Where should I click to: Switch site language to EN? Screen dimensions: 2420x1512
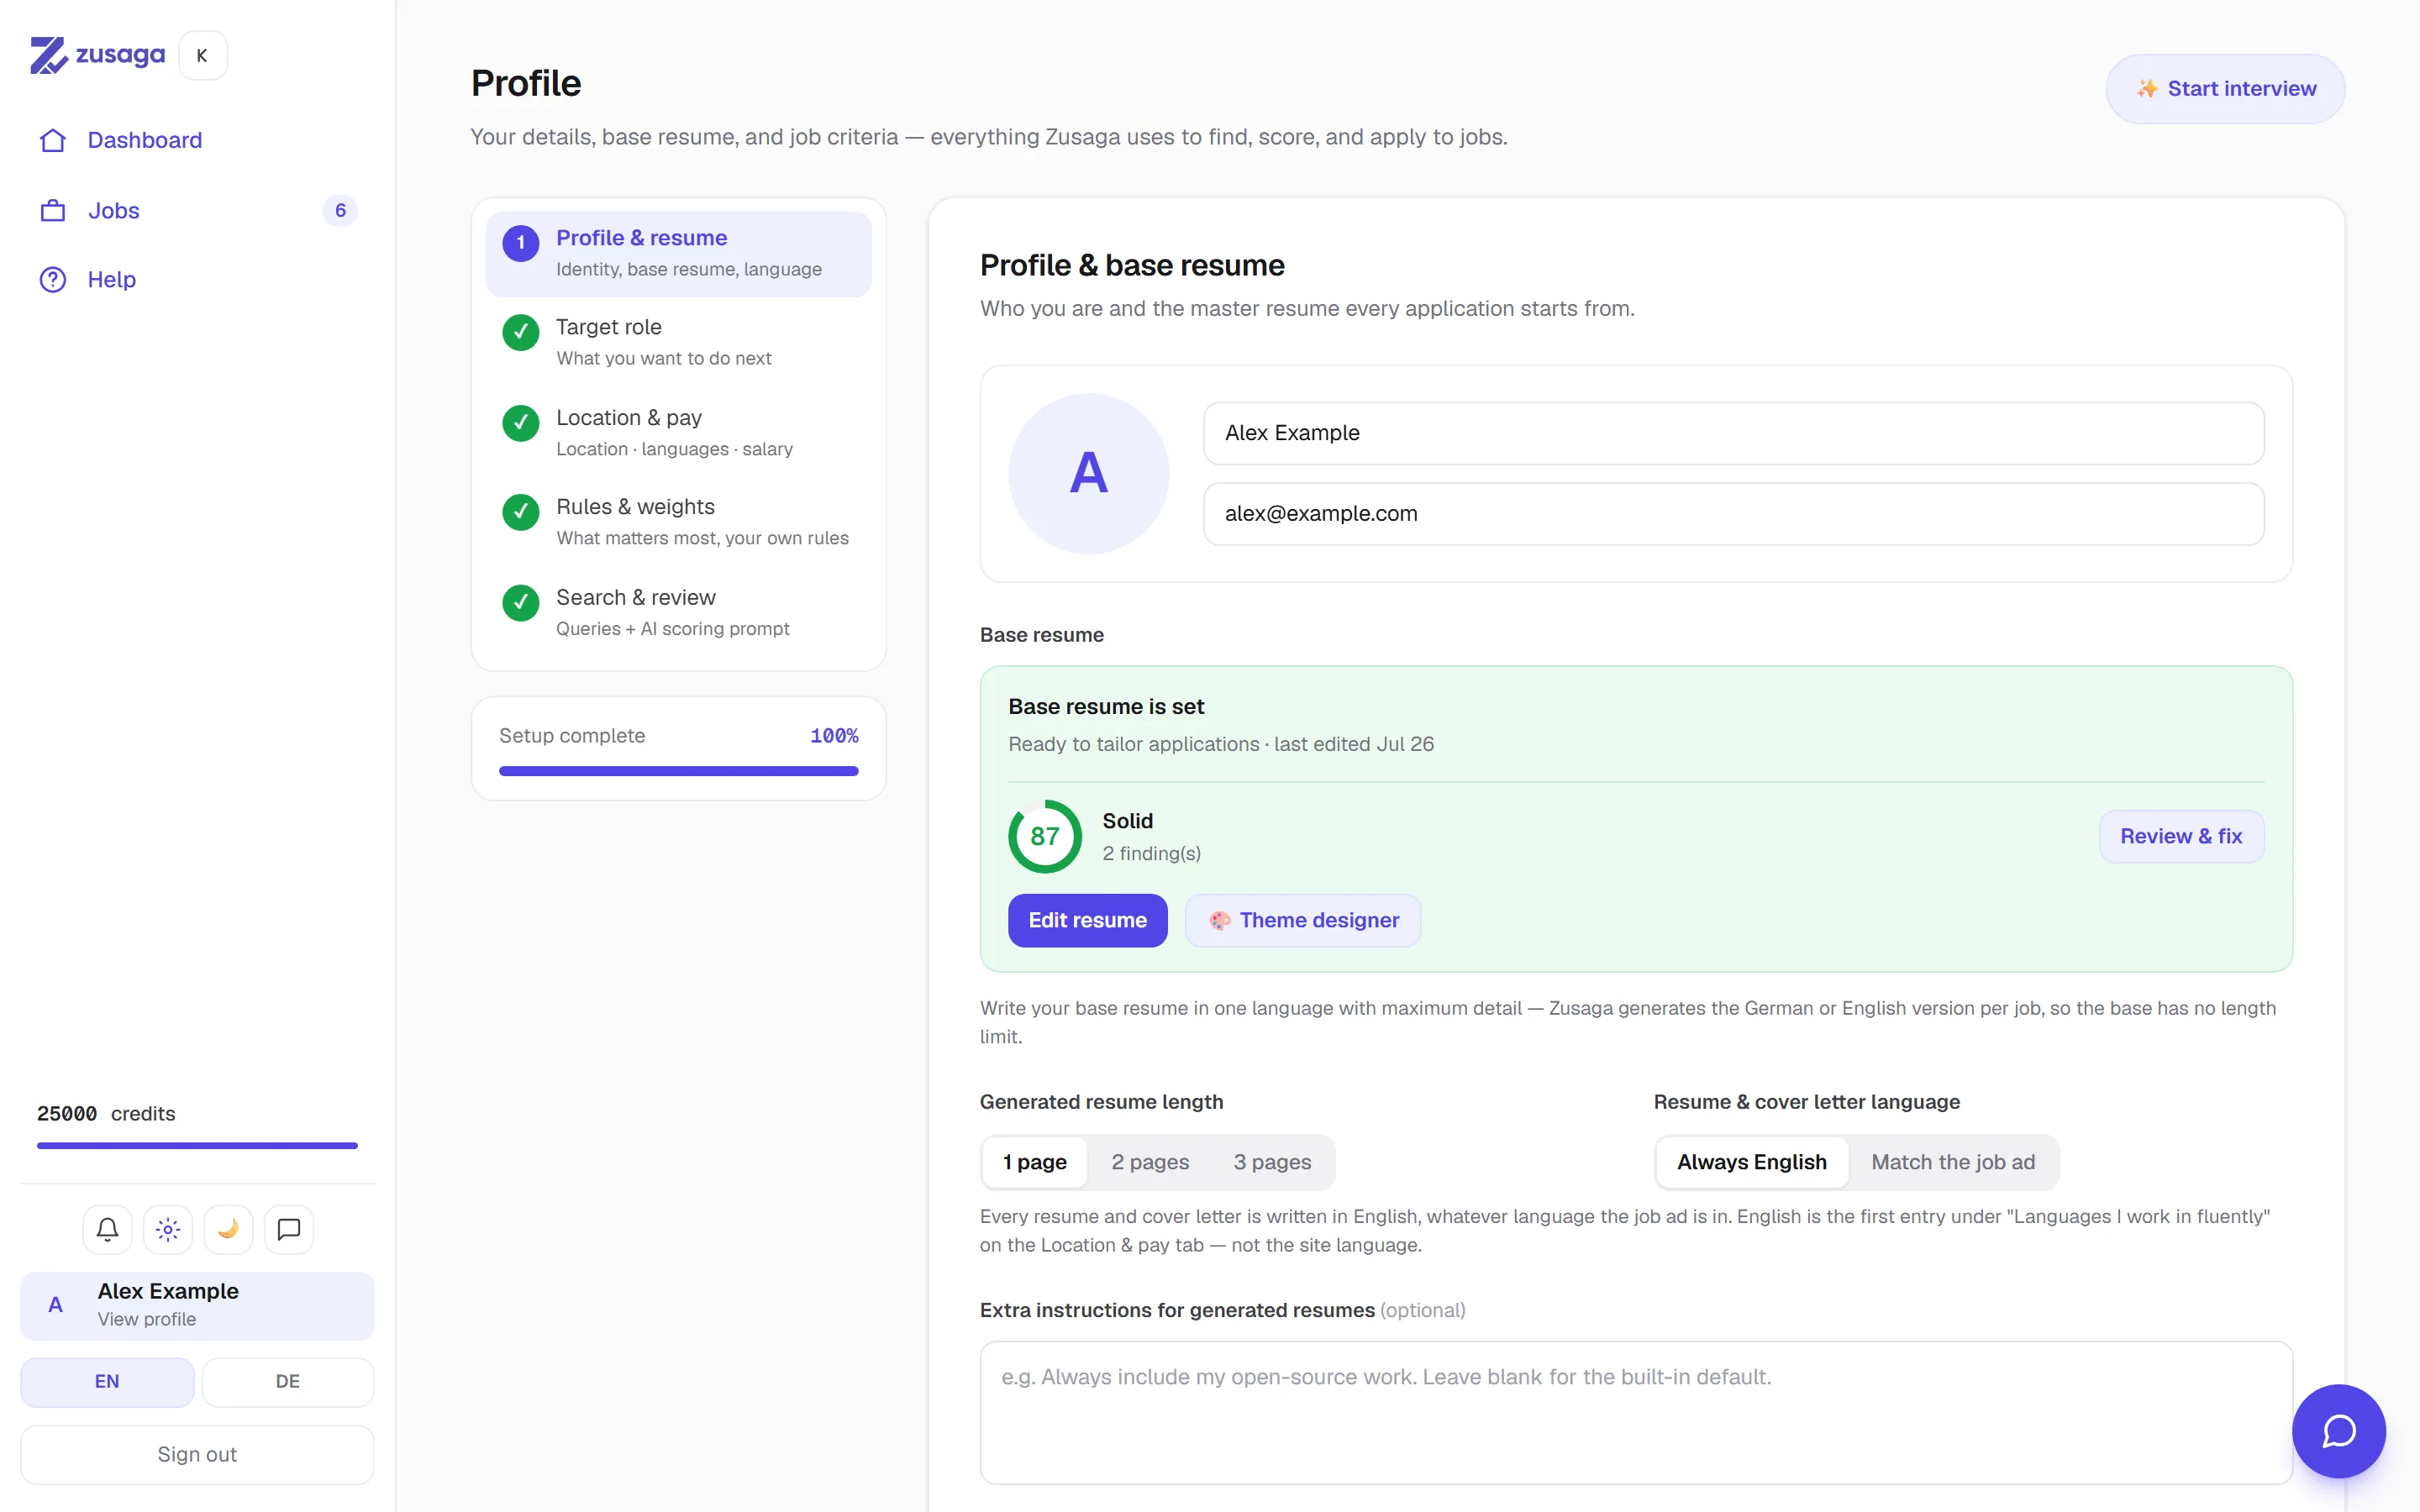[x=107, y=1381]
